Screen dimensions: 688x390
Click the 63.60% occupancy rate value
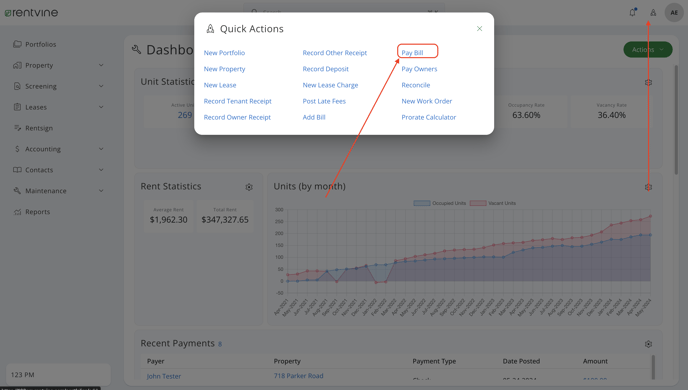(526, 115)
